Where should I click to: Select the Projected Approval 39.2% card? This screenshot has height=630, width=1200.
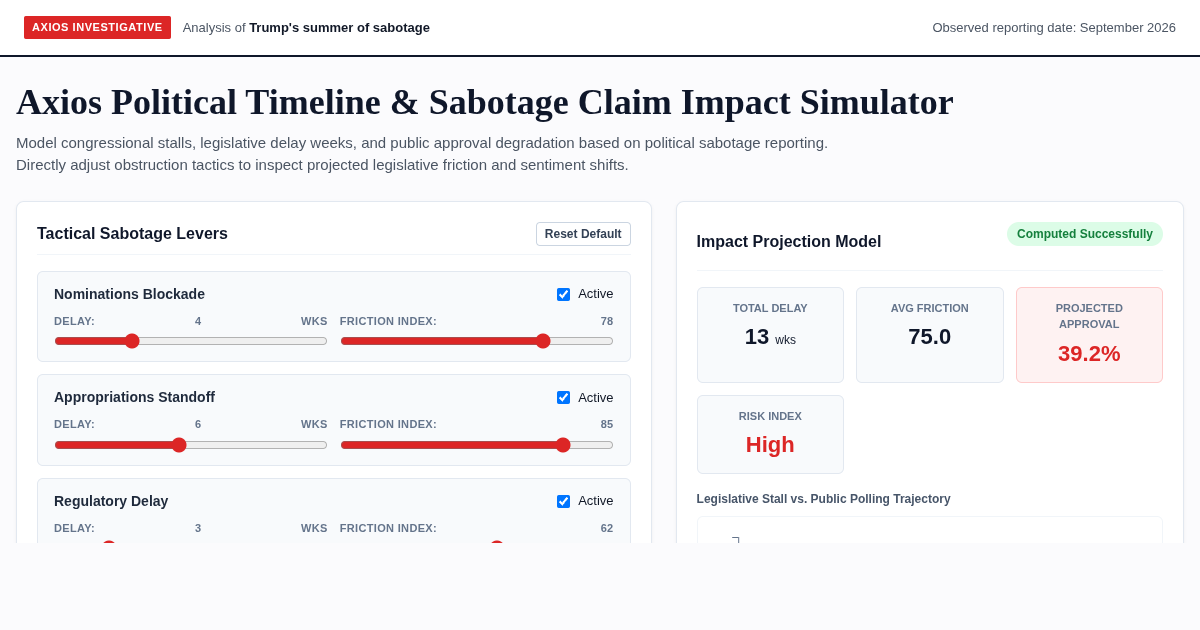[1089, 335]
